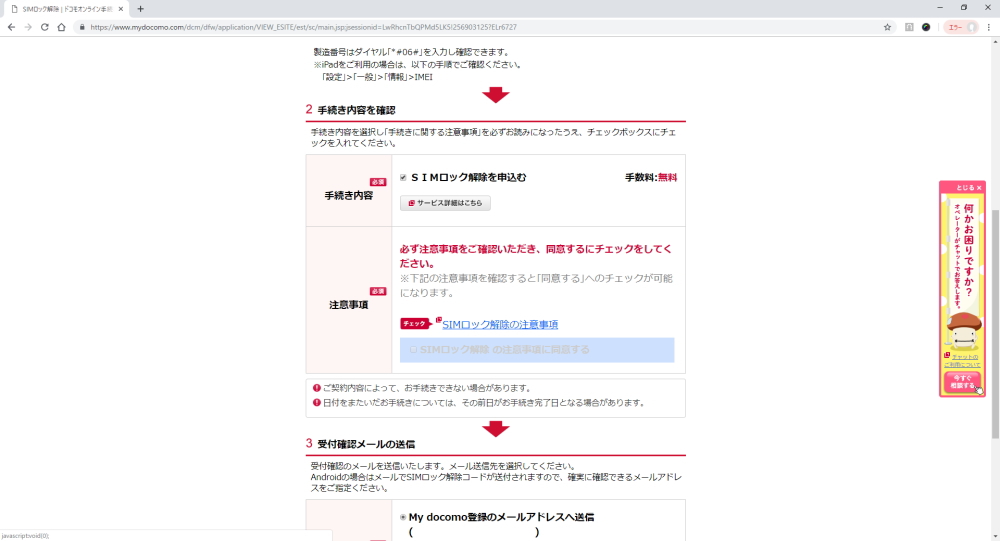Restore down the browser window
1000x541 pixels.
coord(964,8)
